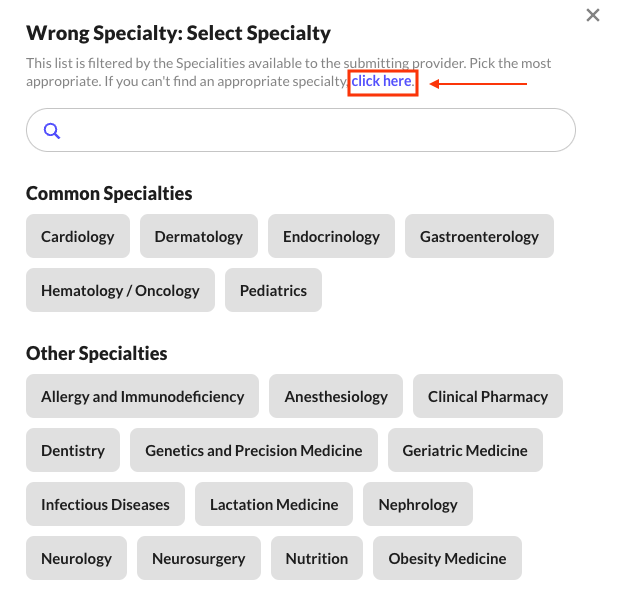Select Geriatric Medicine
Viewport: 621px width, 589px height.
tap(465, 450)
